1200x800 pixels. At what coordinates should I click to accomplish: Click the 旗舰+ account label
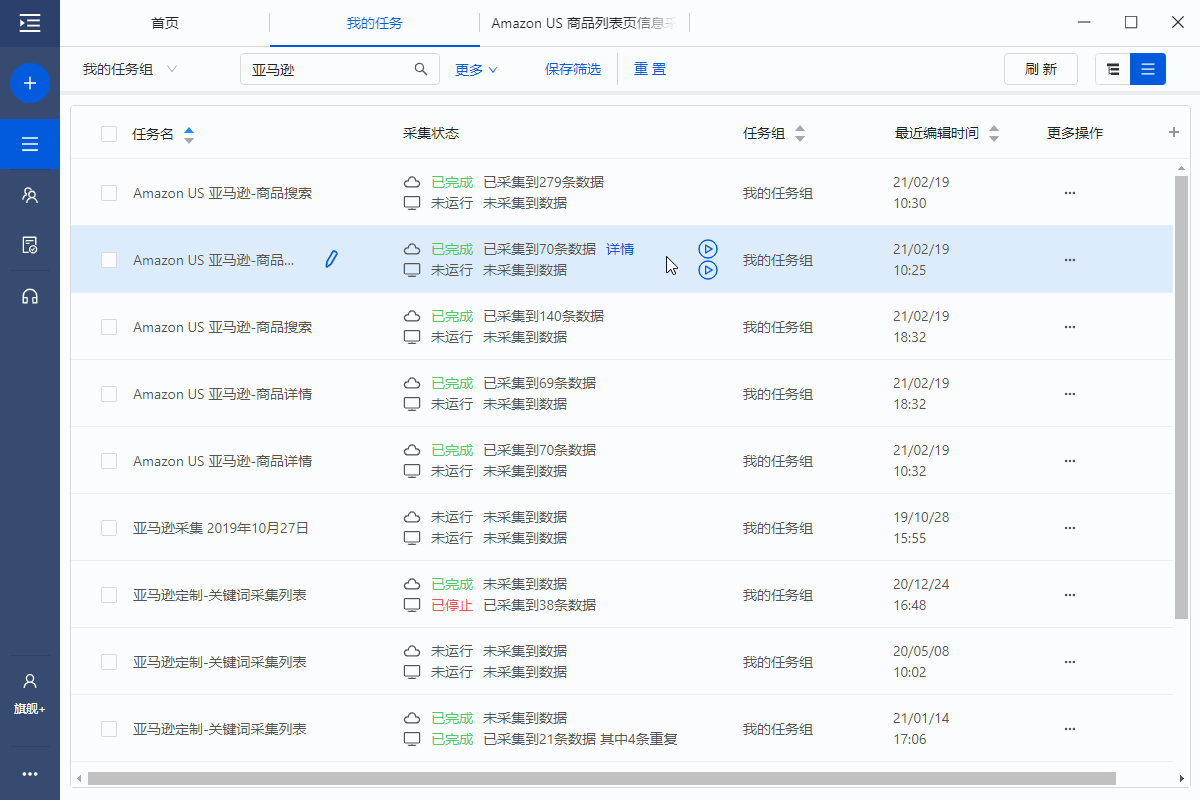tap(30, 709)
